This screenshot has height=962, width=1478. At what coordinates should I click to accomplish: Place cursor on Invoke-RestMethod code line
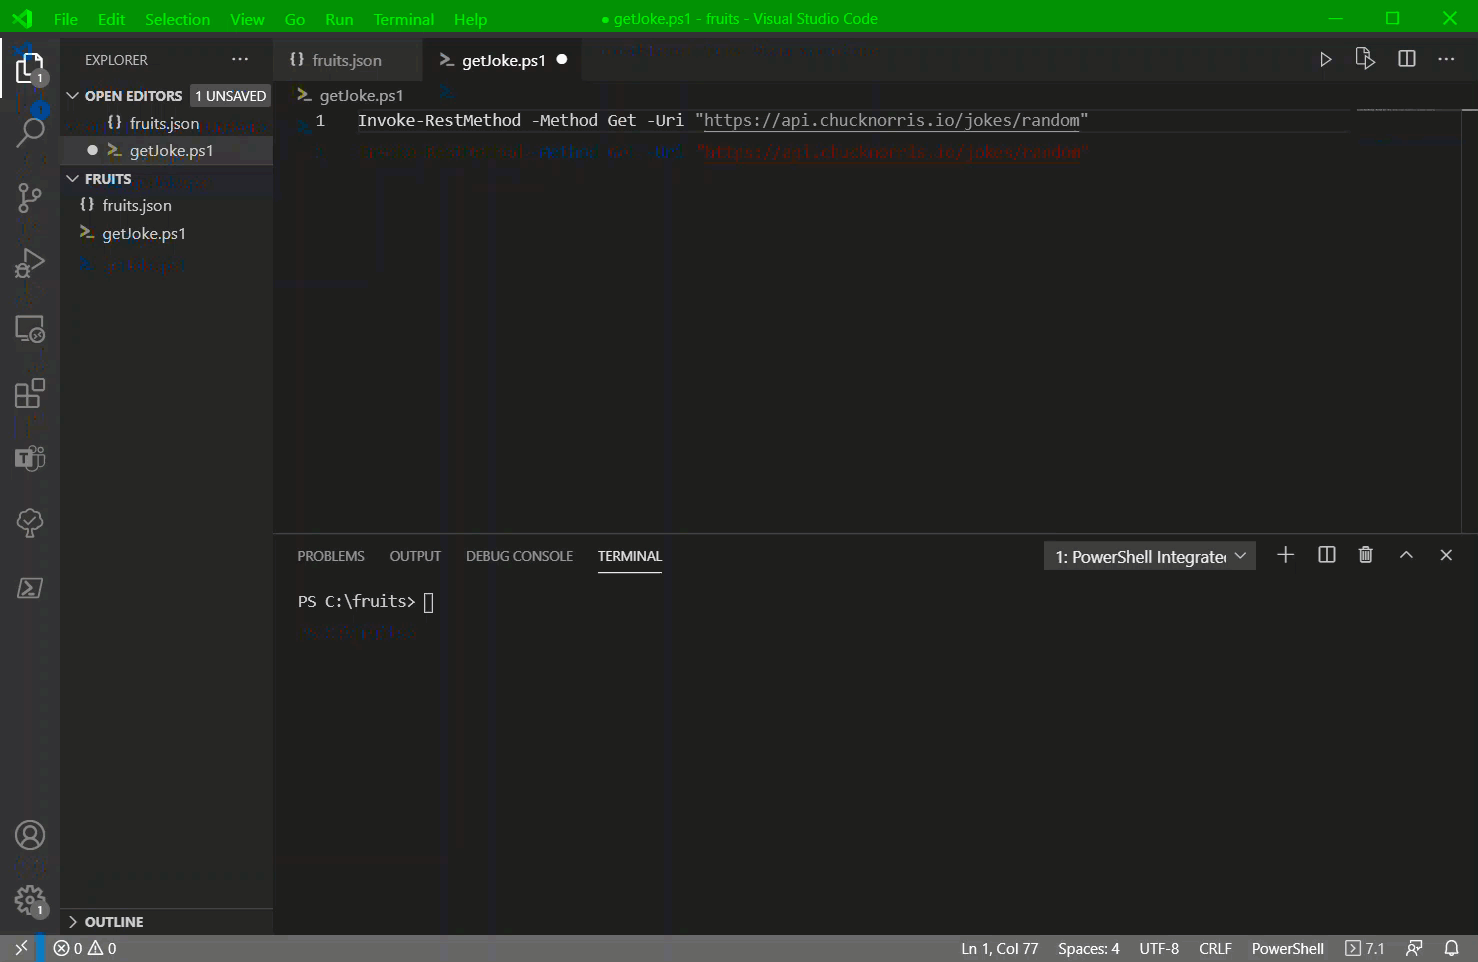click(x=722, y=120)
